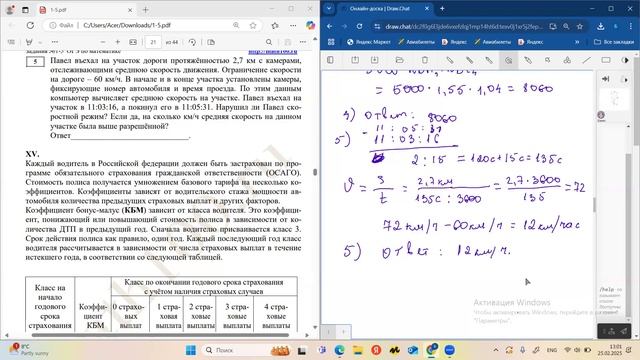This screenshot has width=640, height=360.
Task: Open Chrome apps grid on bookmarks bar
Action: 331,42
